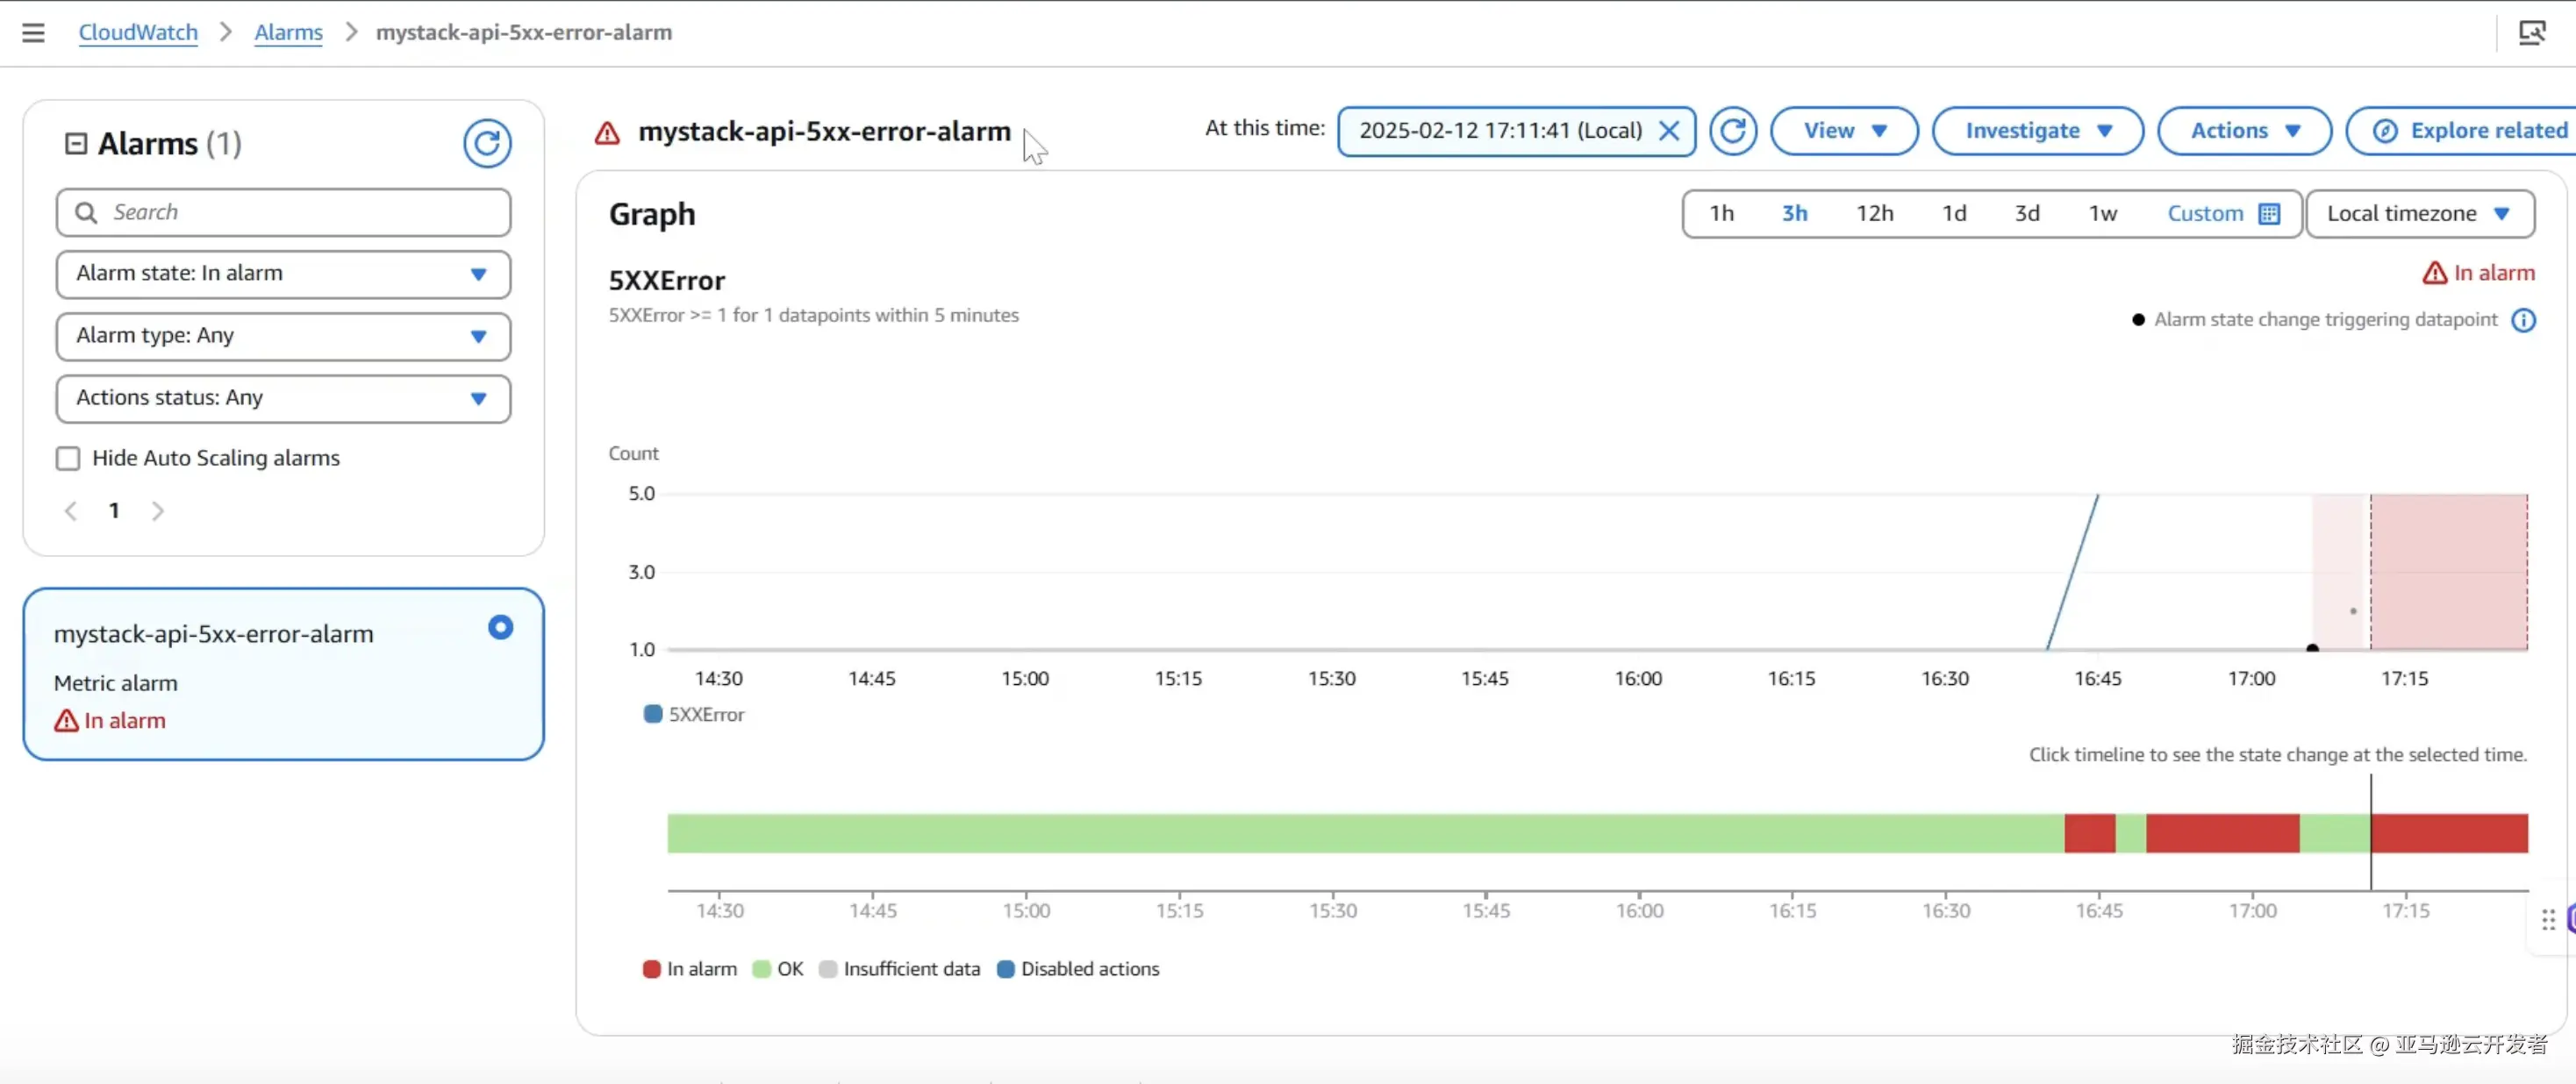Select the 1w time range

(x=2102, y=214)
